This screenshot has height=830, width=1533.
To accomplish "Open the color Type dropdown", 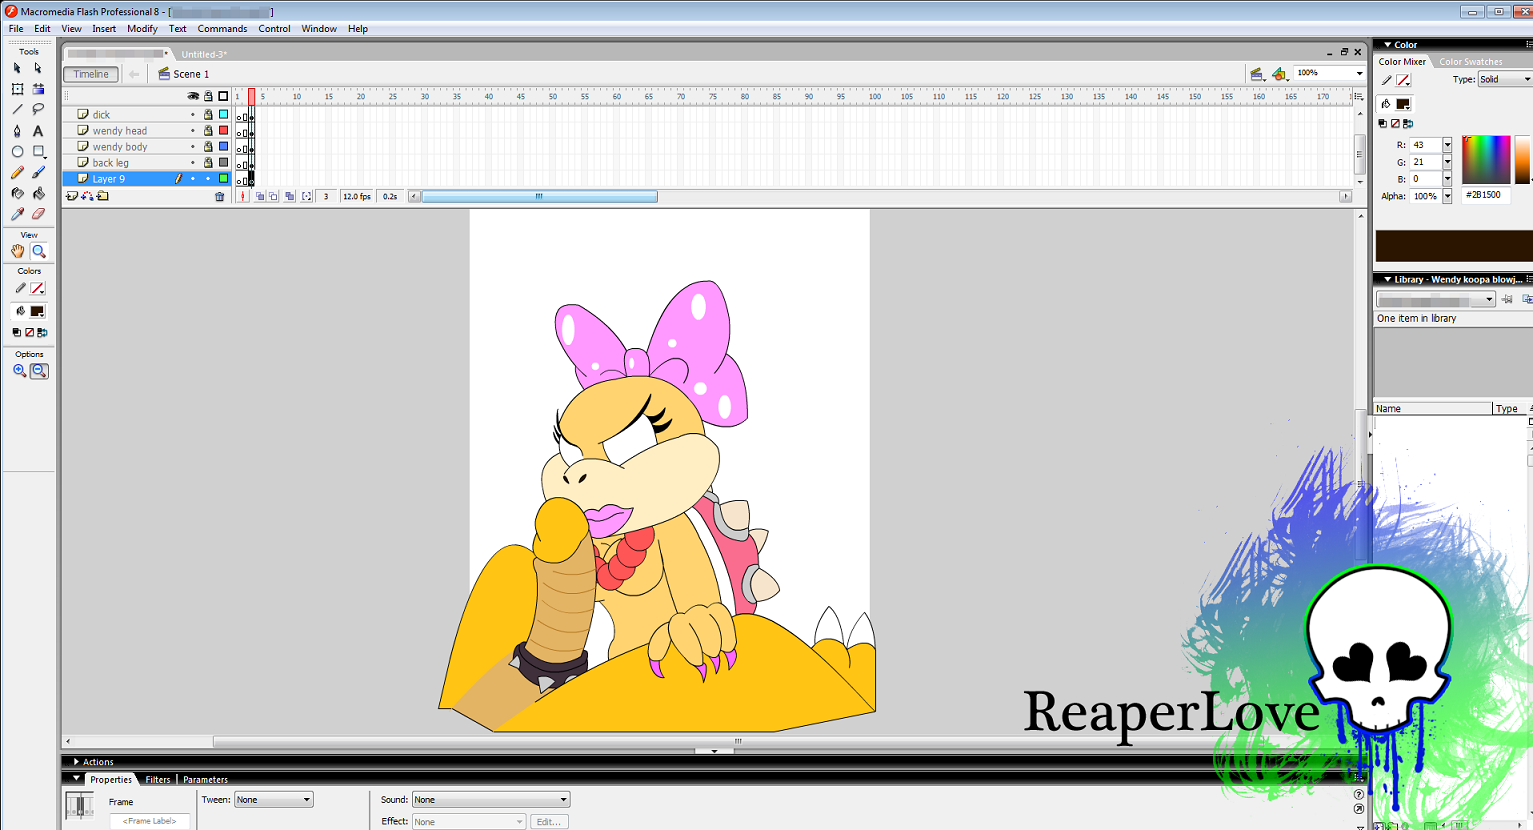I will pos(1526,79).
